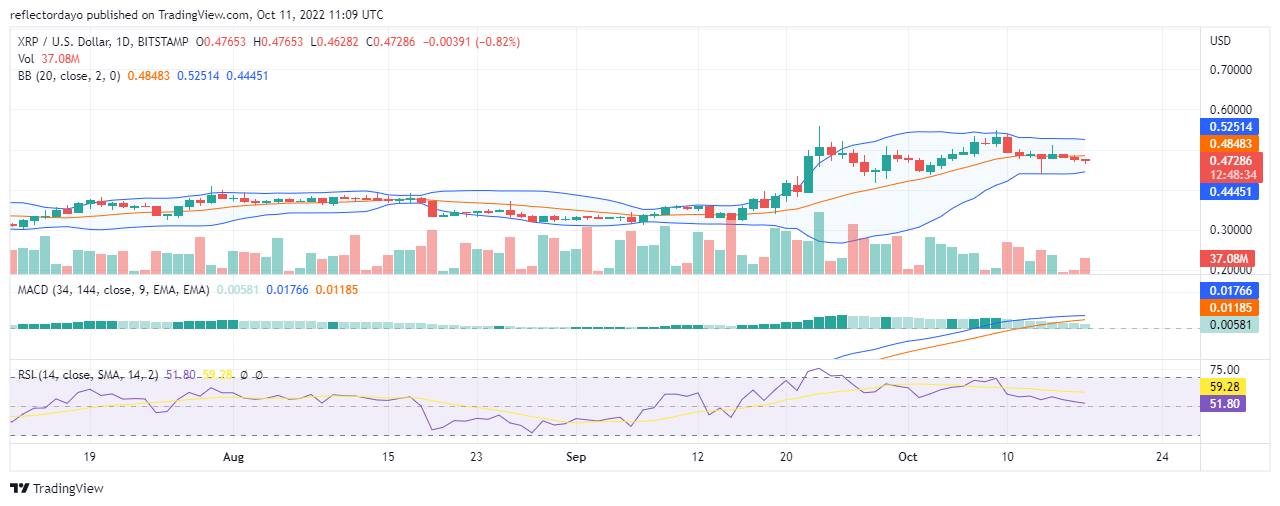The width and height of the screenshot is (1280, 506).
Task: Click the blue 0.52514 upper band price label
Action: [x=1230, y=127]
